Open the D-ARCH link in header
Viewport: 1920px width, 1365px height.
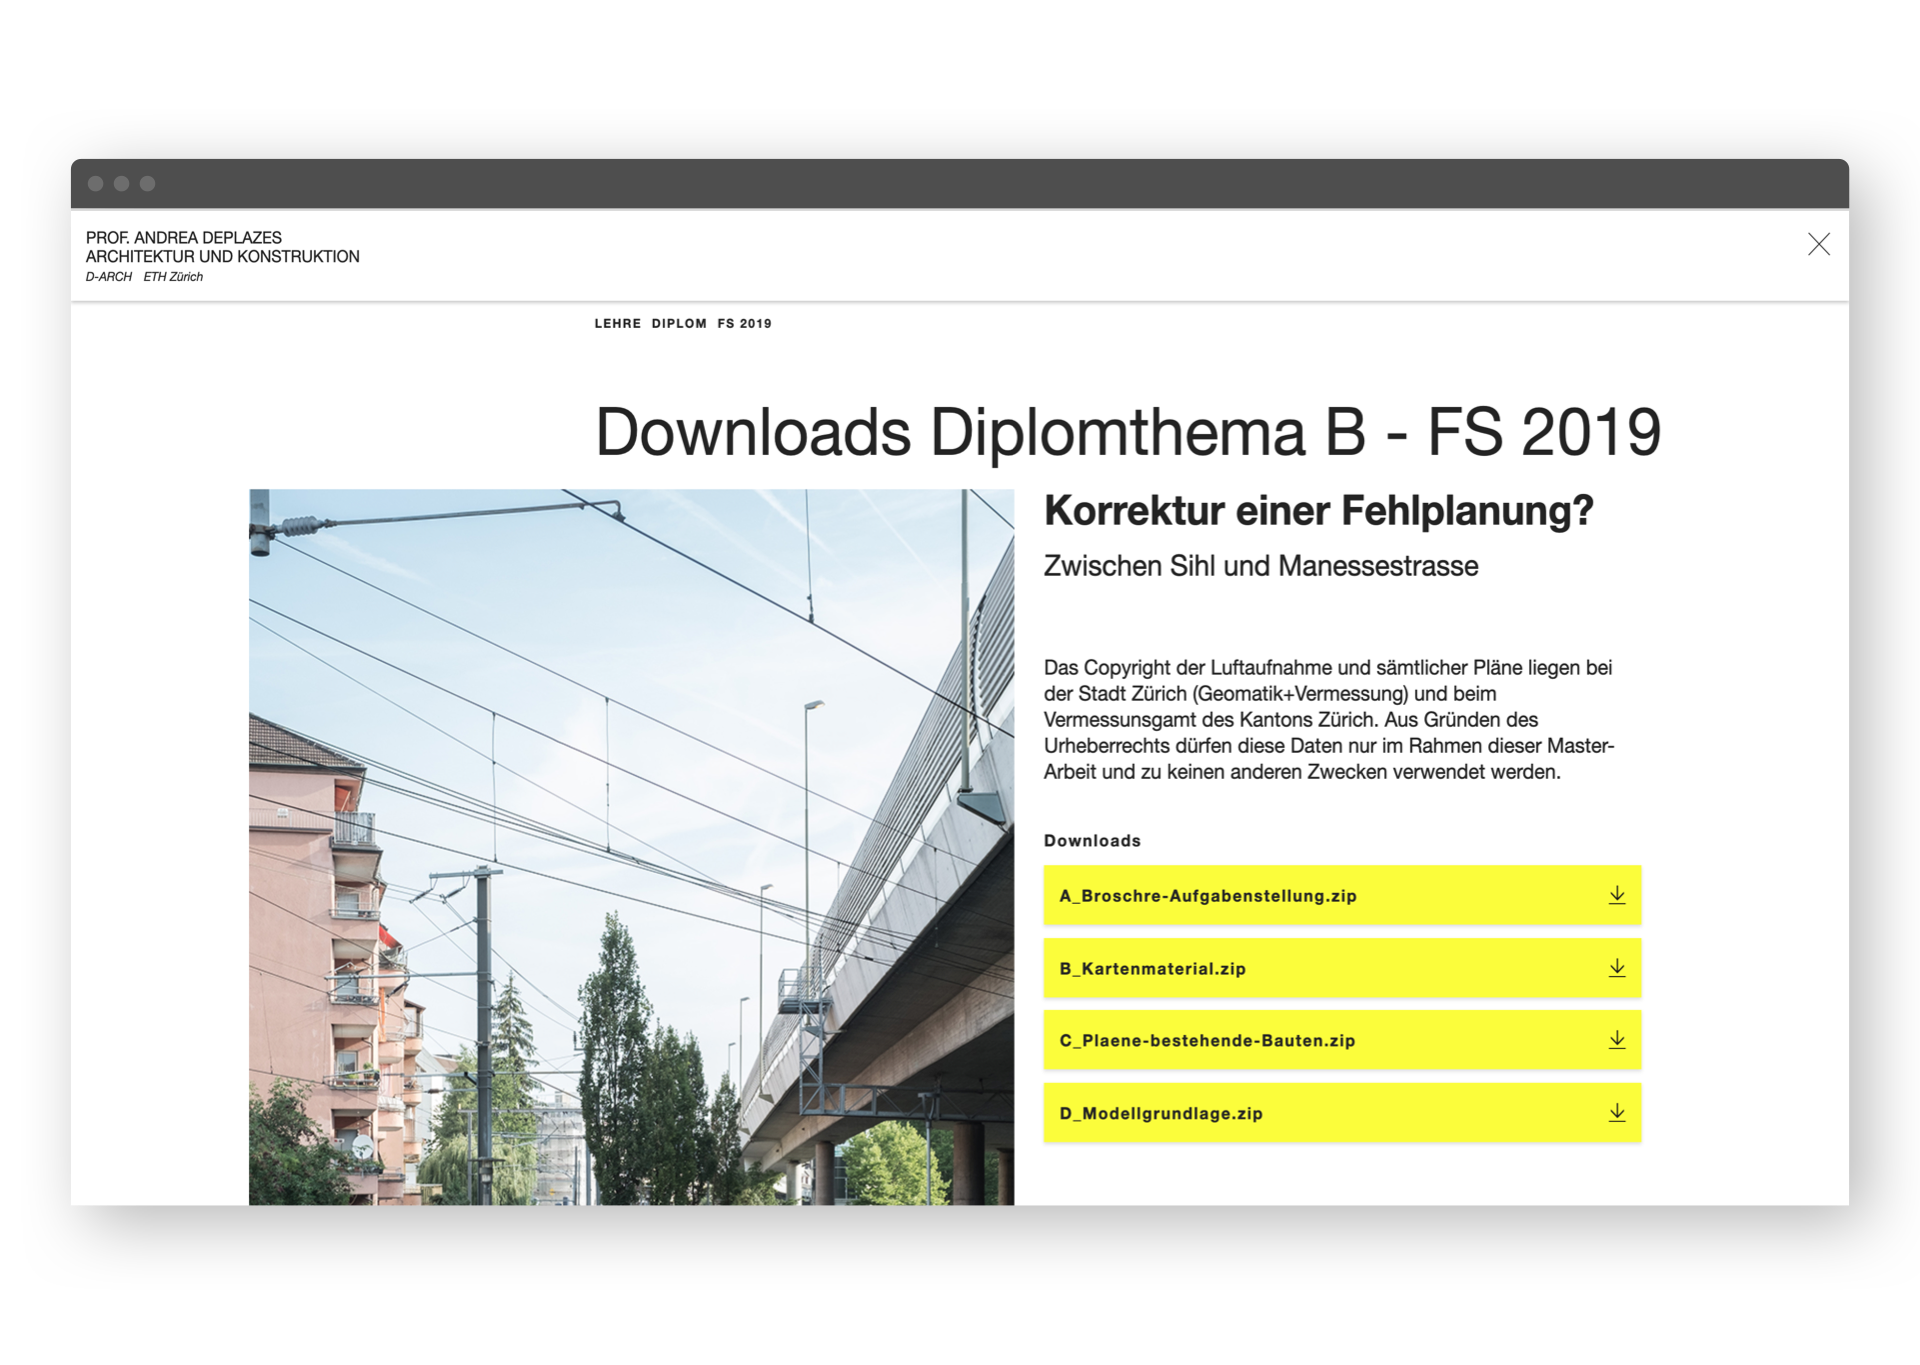(108, 277)
